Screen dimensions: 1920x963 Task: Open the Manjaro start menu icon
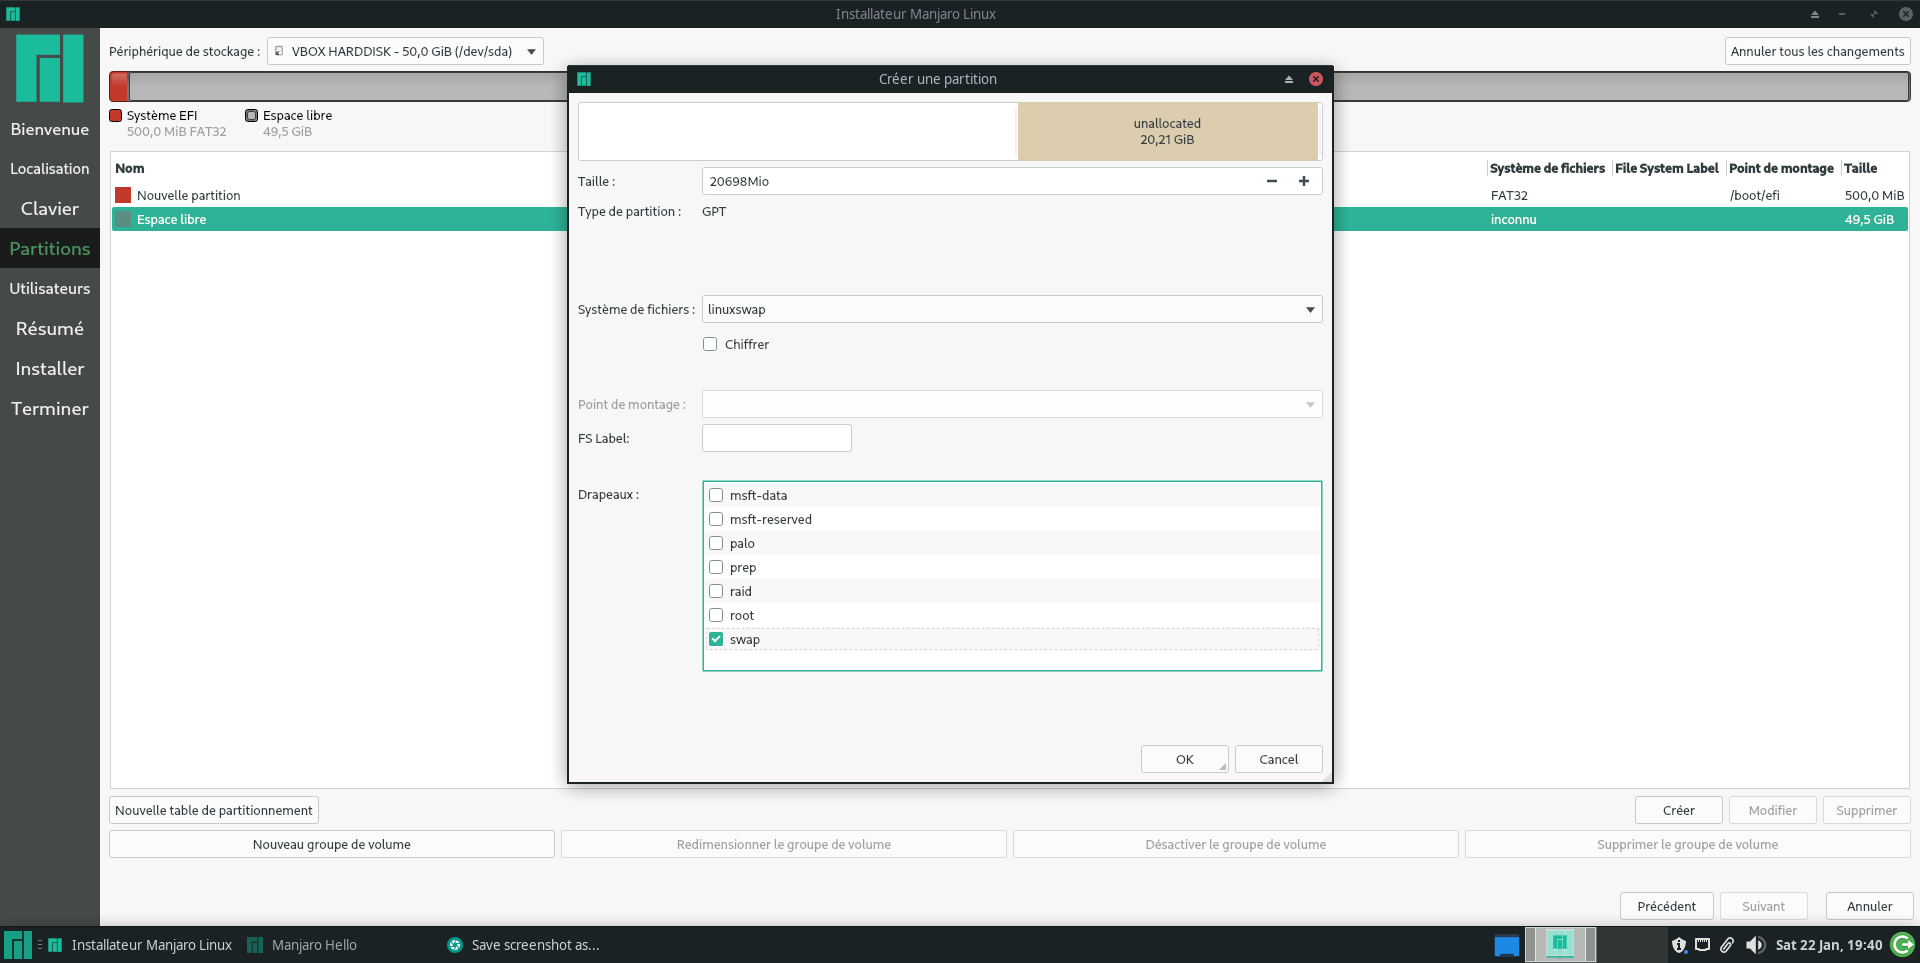coord(17,945)
